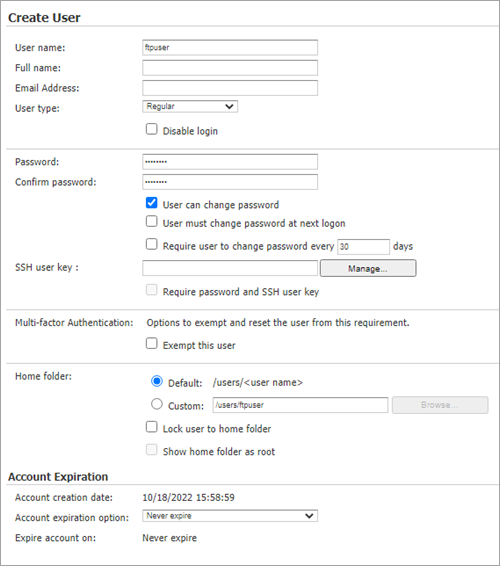500x566 pixels.
Task: Click the Browse... button
Action: (440, 405)
